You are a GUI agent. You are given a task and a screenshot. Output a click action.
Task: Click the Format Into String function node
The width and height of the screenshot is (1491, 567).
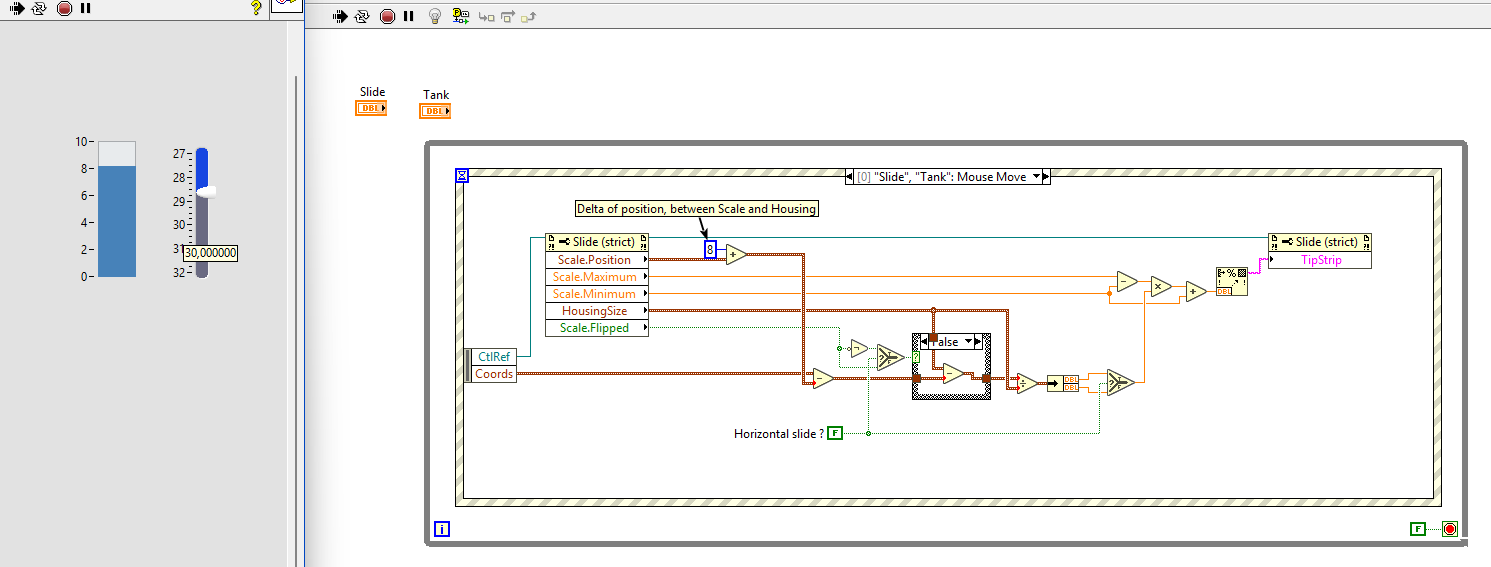1231,281
